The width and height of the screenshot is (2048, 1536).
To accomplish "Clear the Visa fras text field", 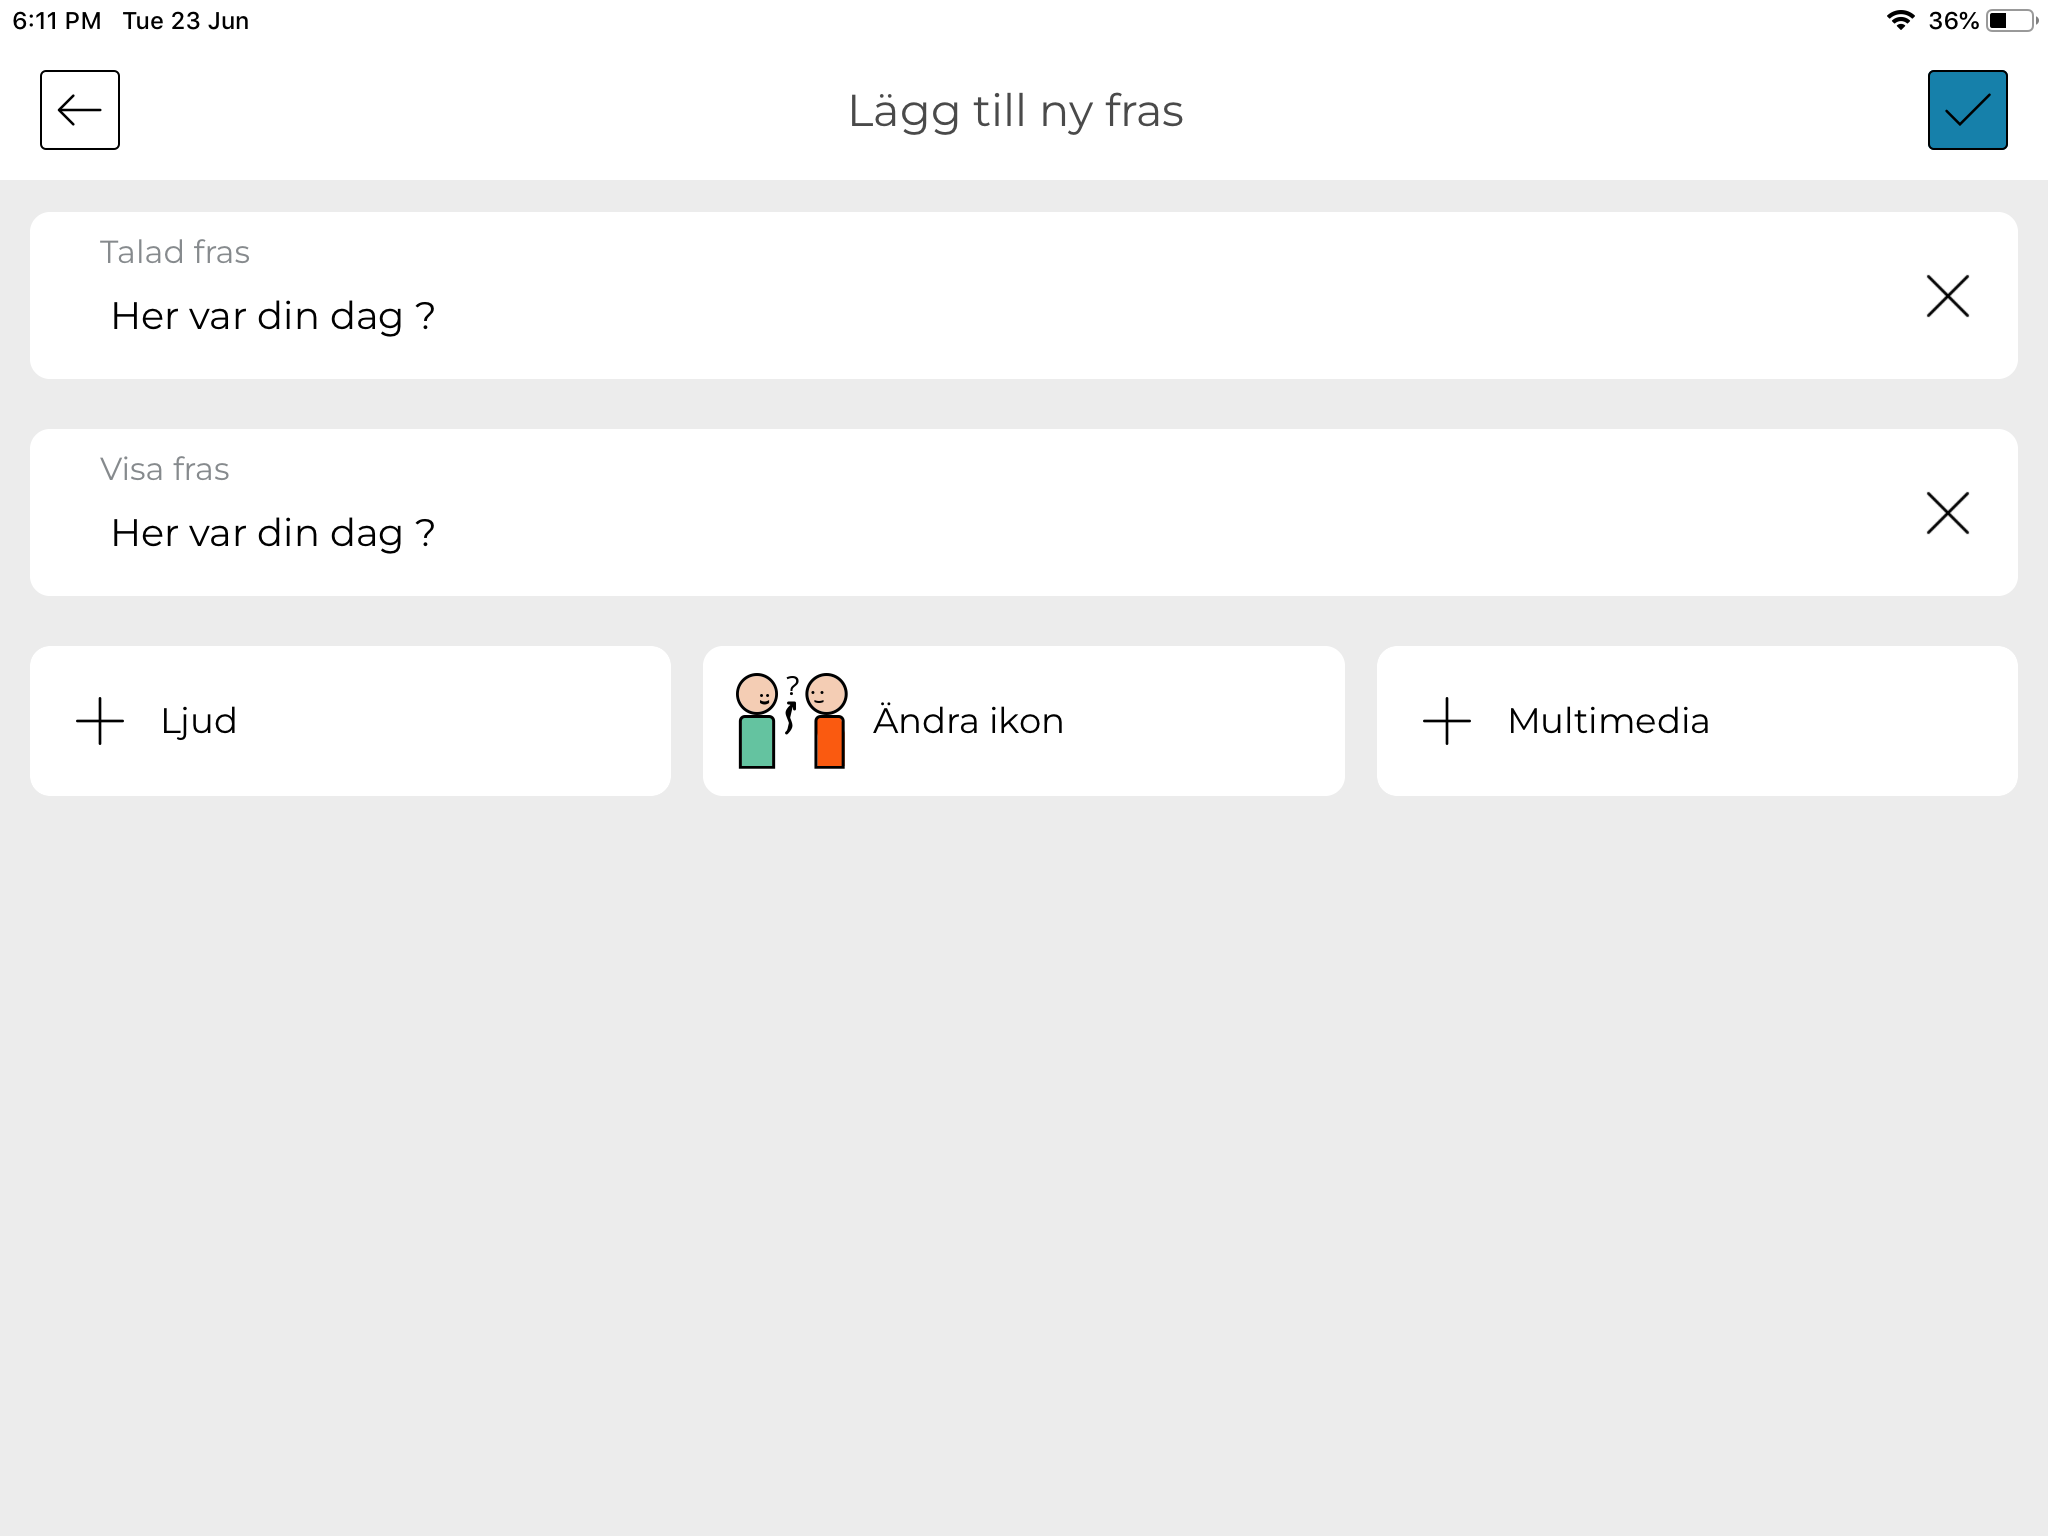I will click(1947, 513).
